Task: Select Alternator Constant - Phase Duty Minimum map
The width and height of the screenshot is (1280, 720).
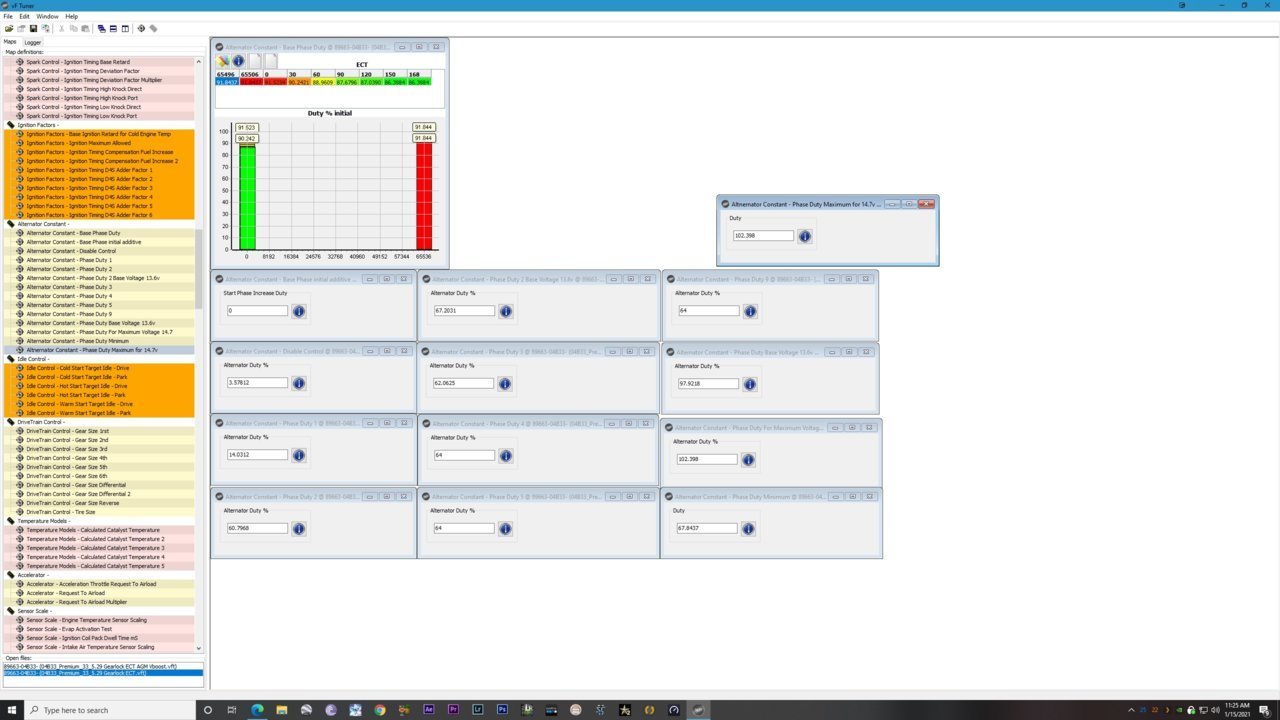Action: point(100,341)
